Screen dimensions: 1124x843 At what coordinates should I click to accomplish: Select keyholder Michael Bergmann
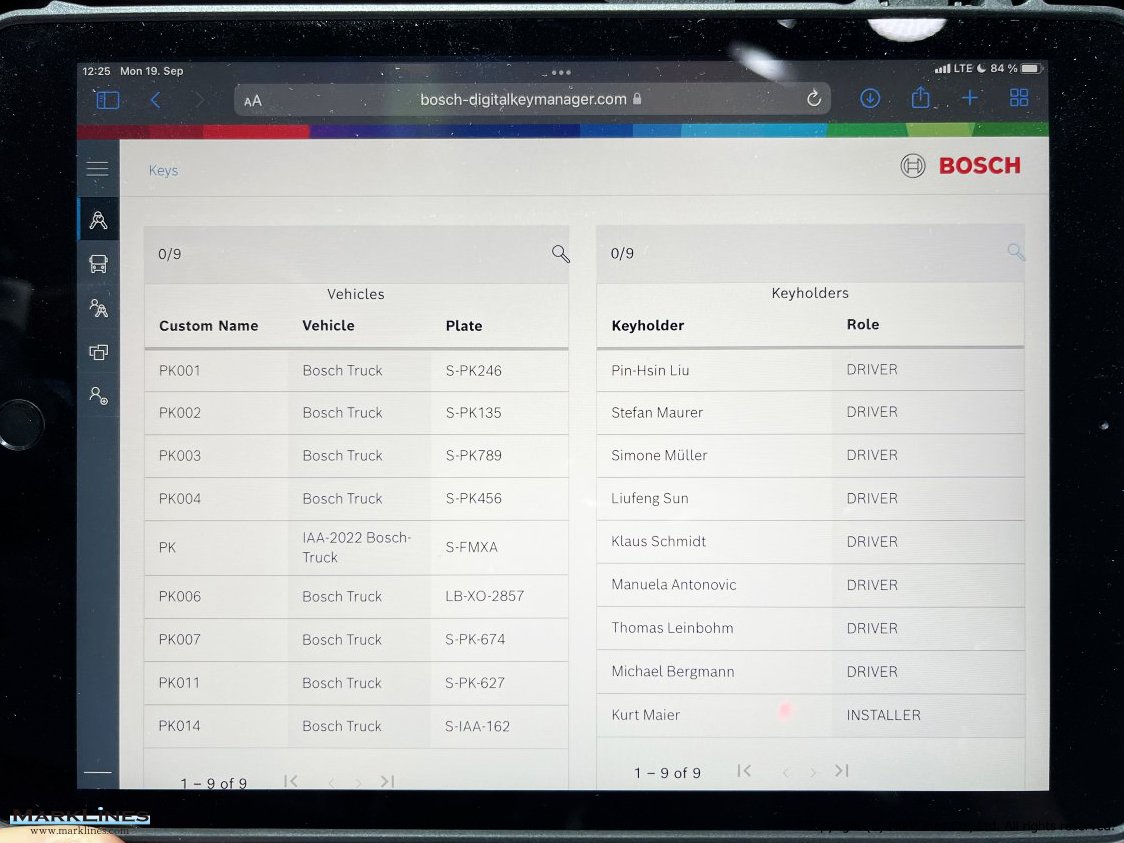coord(810,672)
